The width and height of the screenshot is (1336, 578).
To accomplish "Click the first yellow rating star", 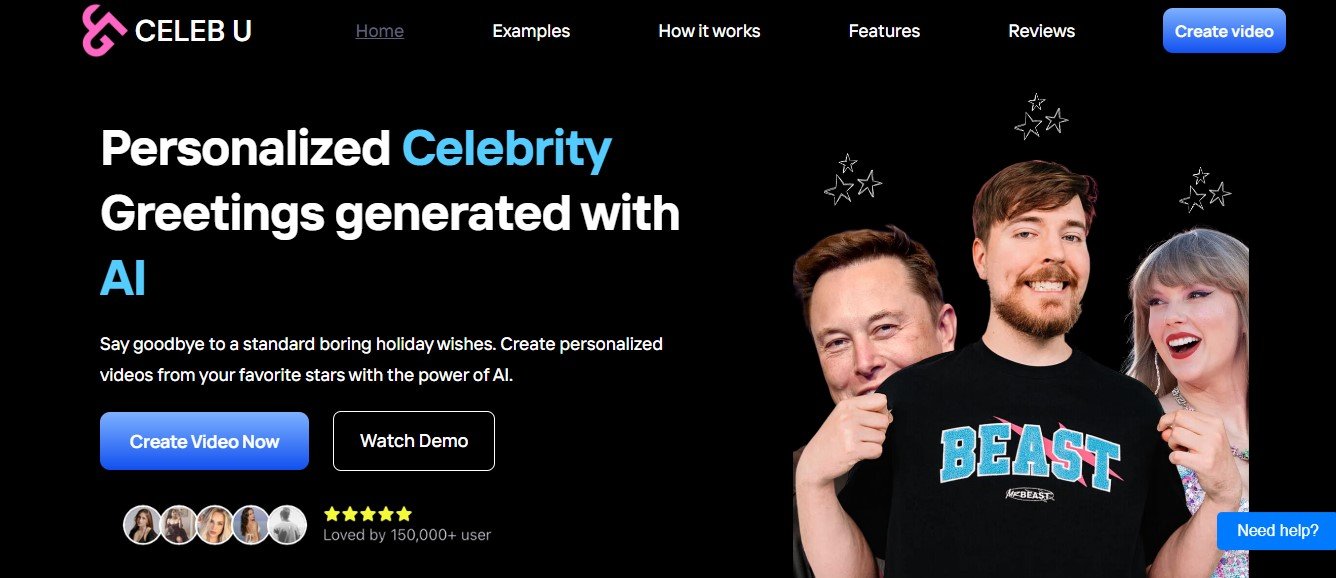I will (332, 514).
